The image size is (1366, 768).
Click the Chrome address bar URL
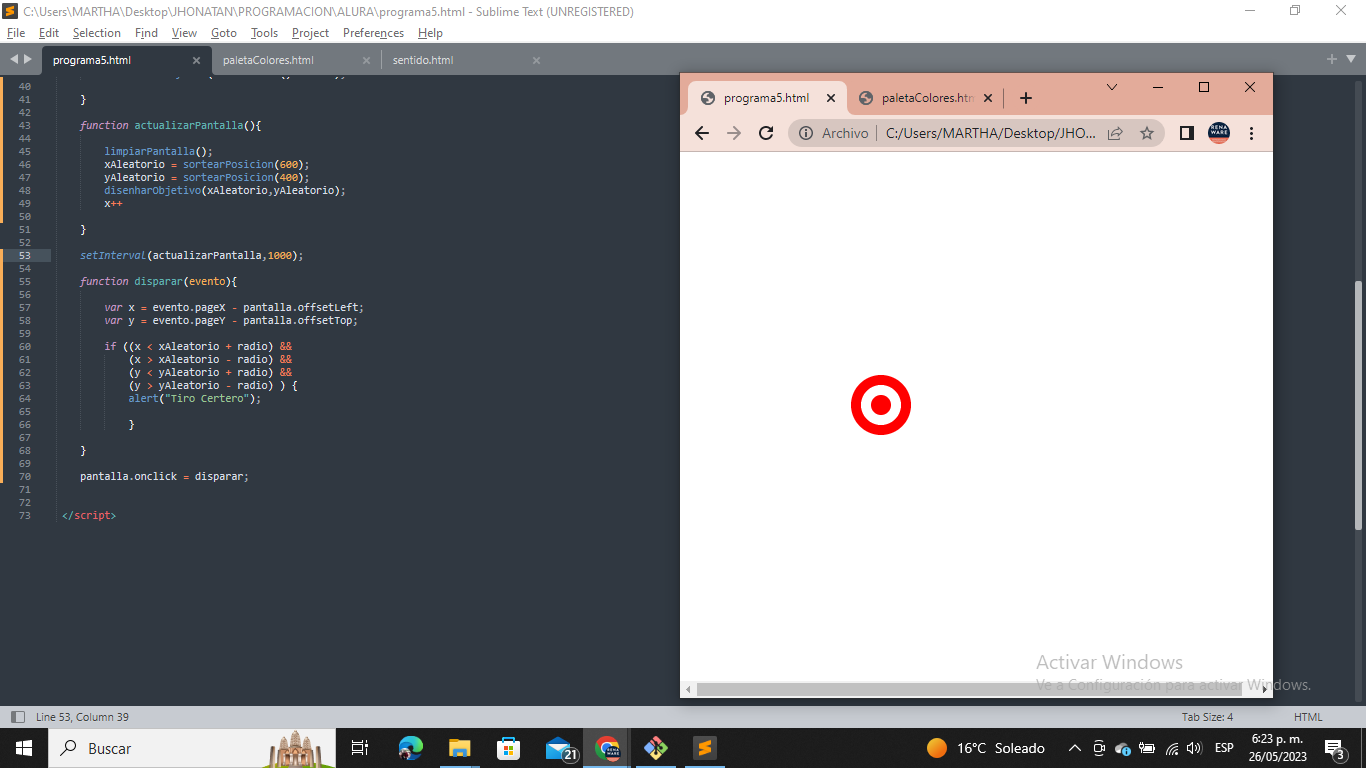coord(991,133)
